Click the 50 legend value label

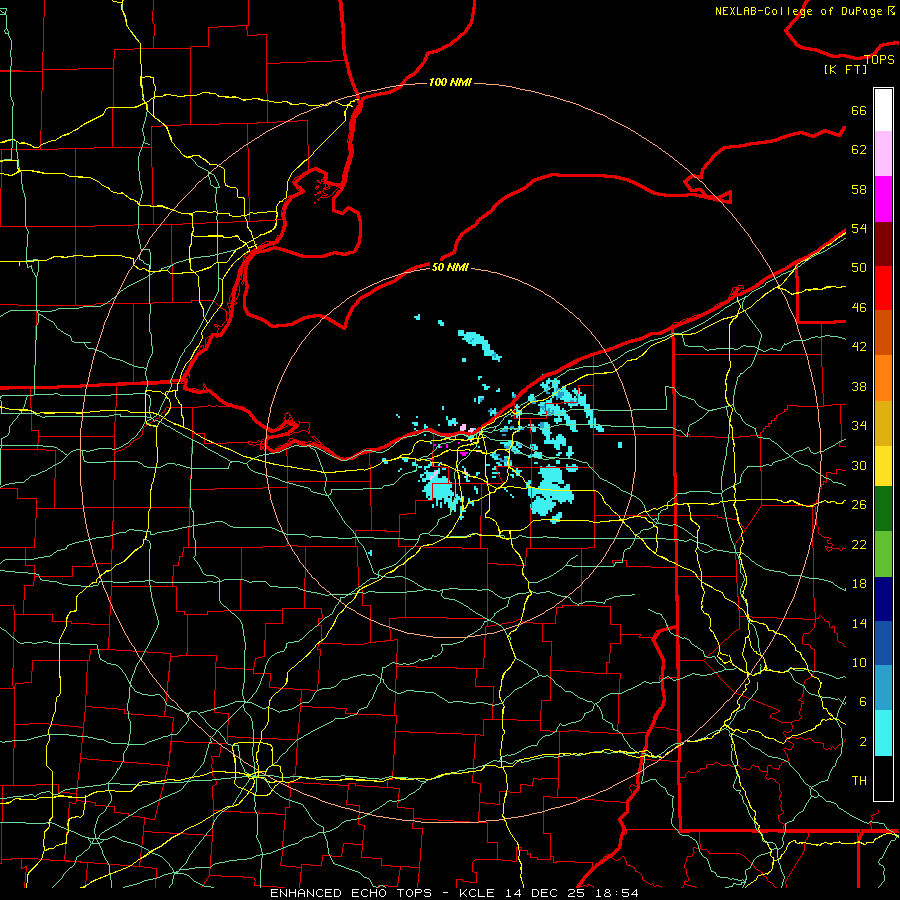(859, 267)
